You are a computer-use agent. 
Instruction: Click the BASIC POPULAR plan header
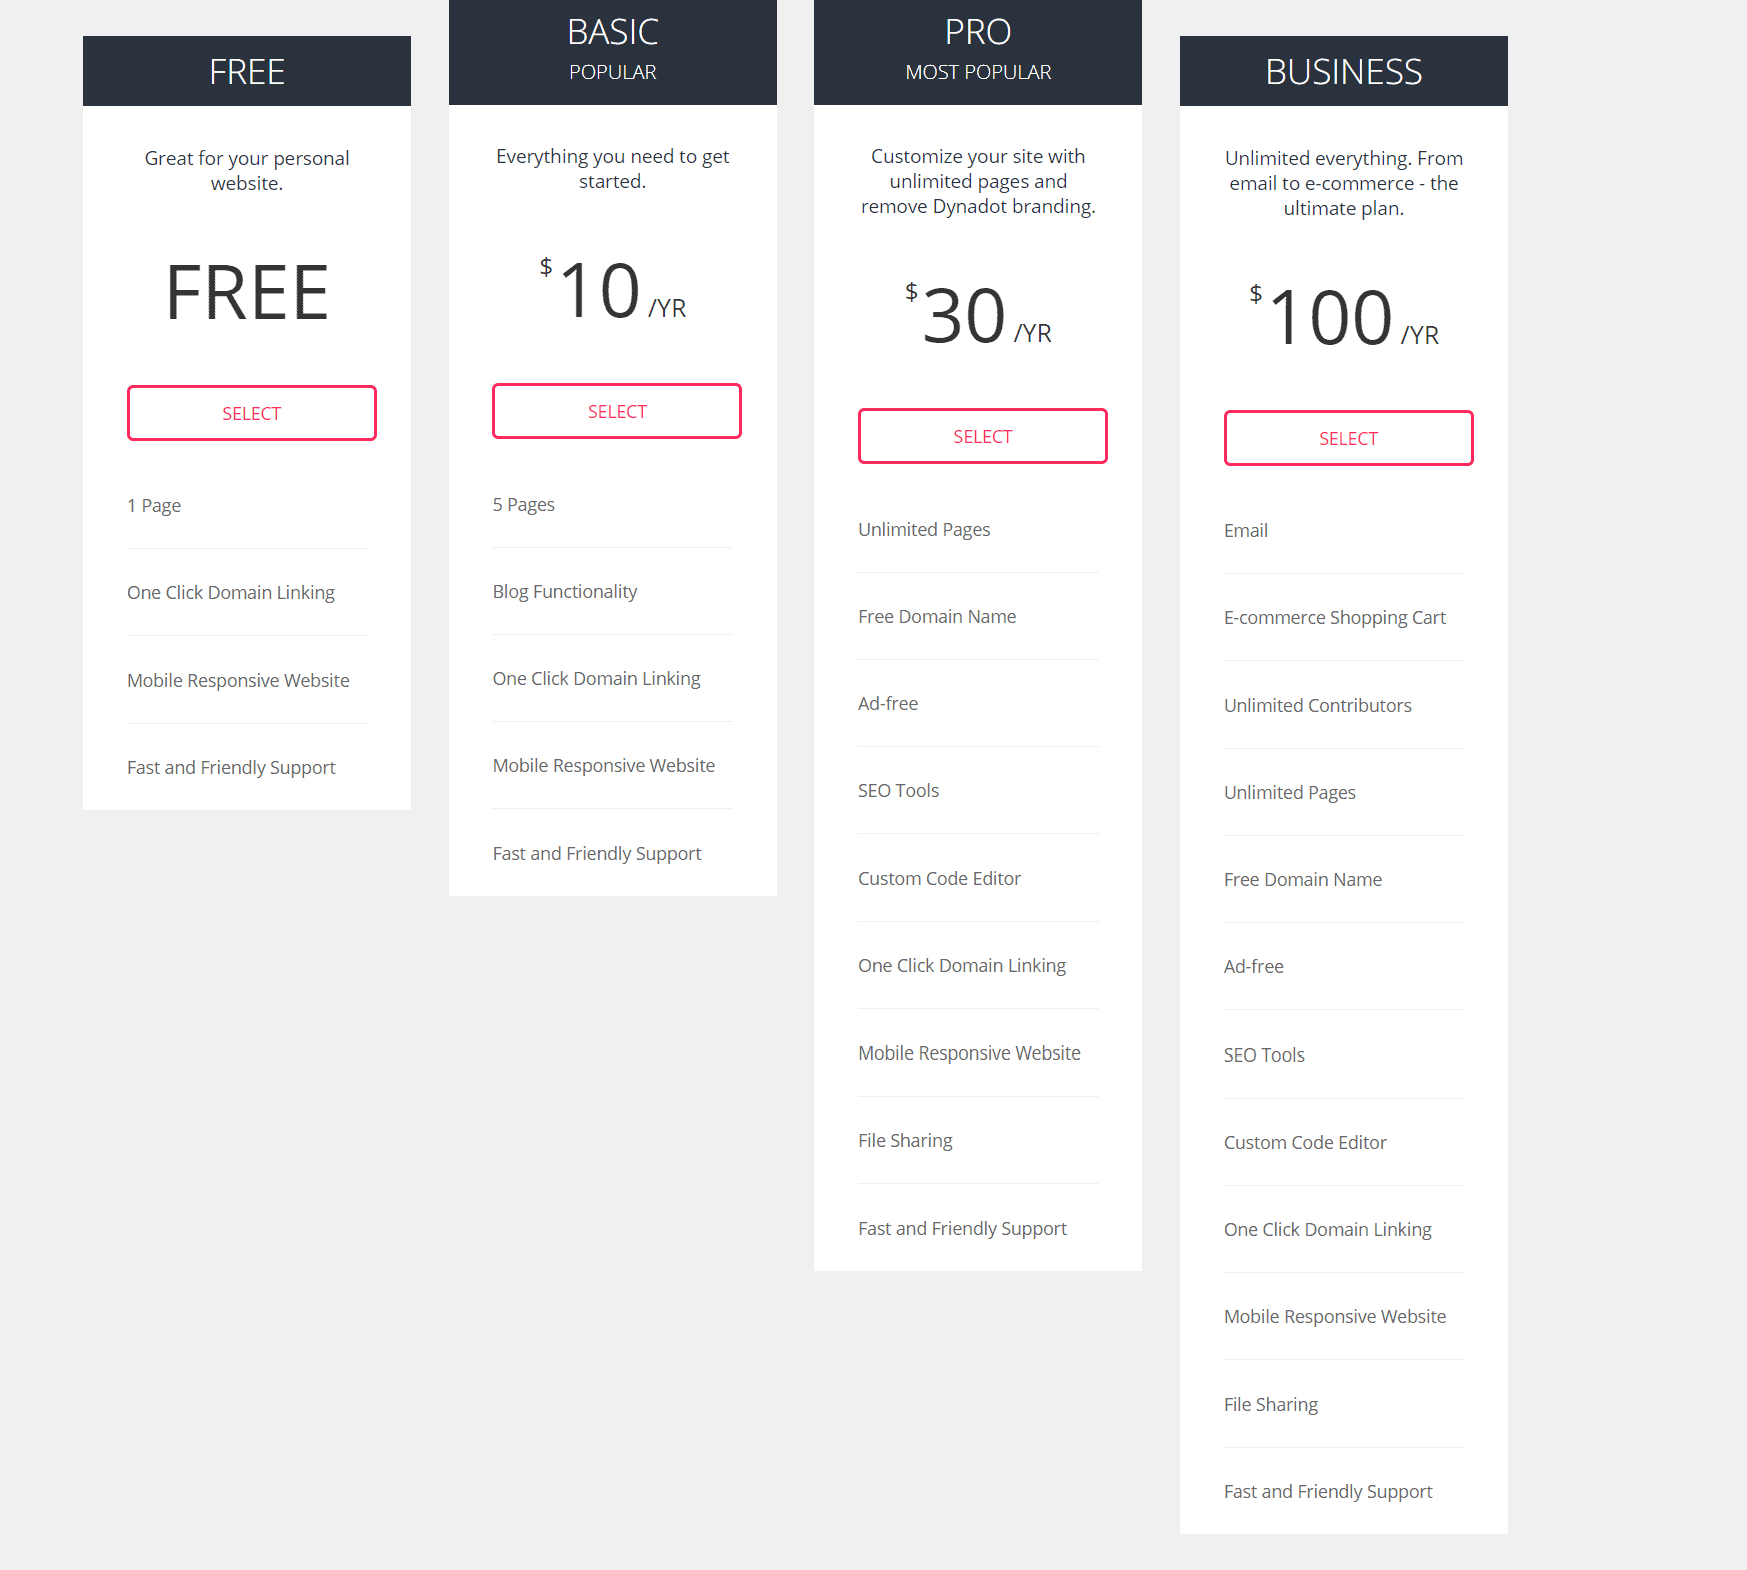613,52
